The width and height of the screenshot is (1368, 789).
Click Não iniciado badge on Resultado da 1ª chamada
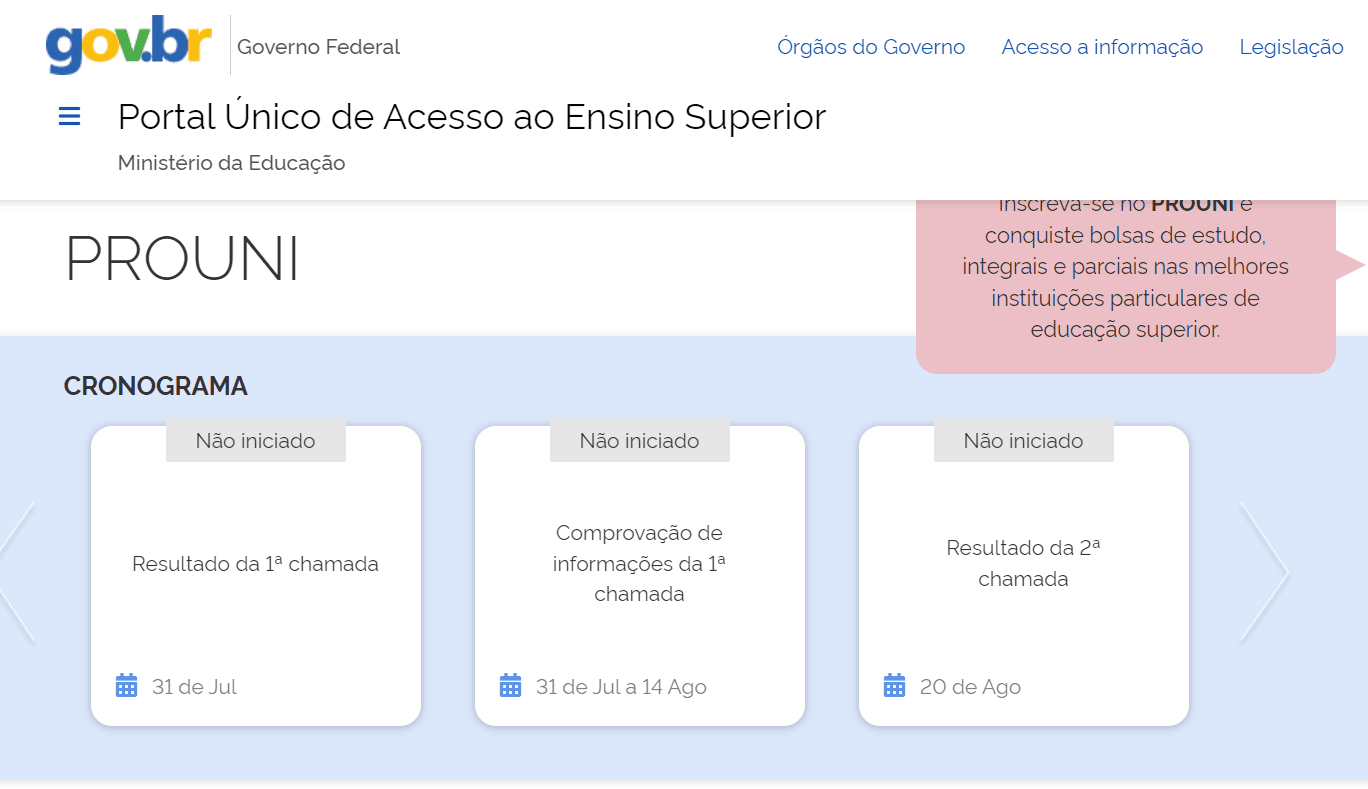pyautogui.click(x=256, y=441)
